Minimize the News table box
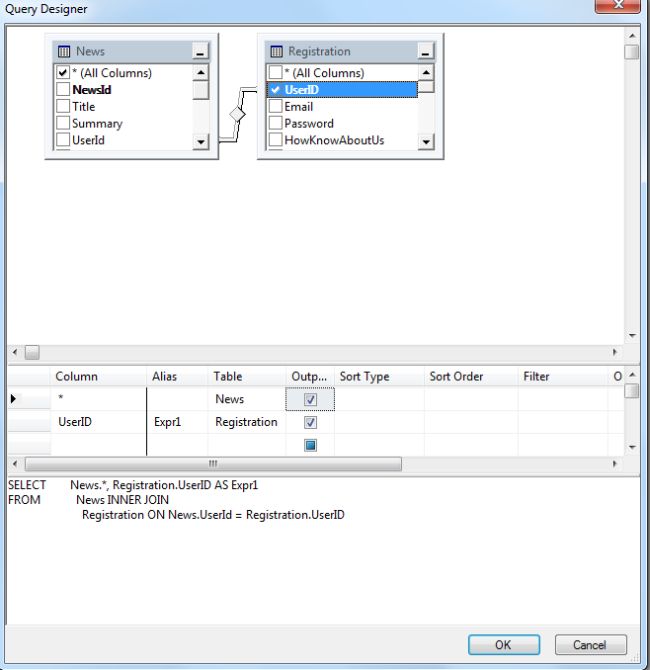Viewport: 650px width, 670px height. (x=200, y=51)
